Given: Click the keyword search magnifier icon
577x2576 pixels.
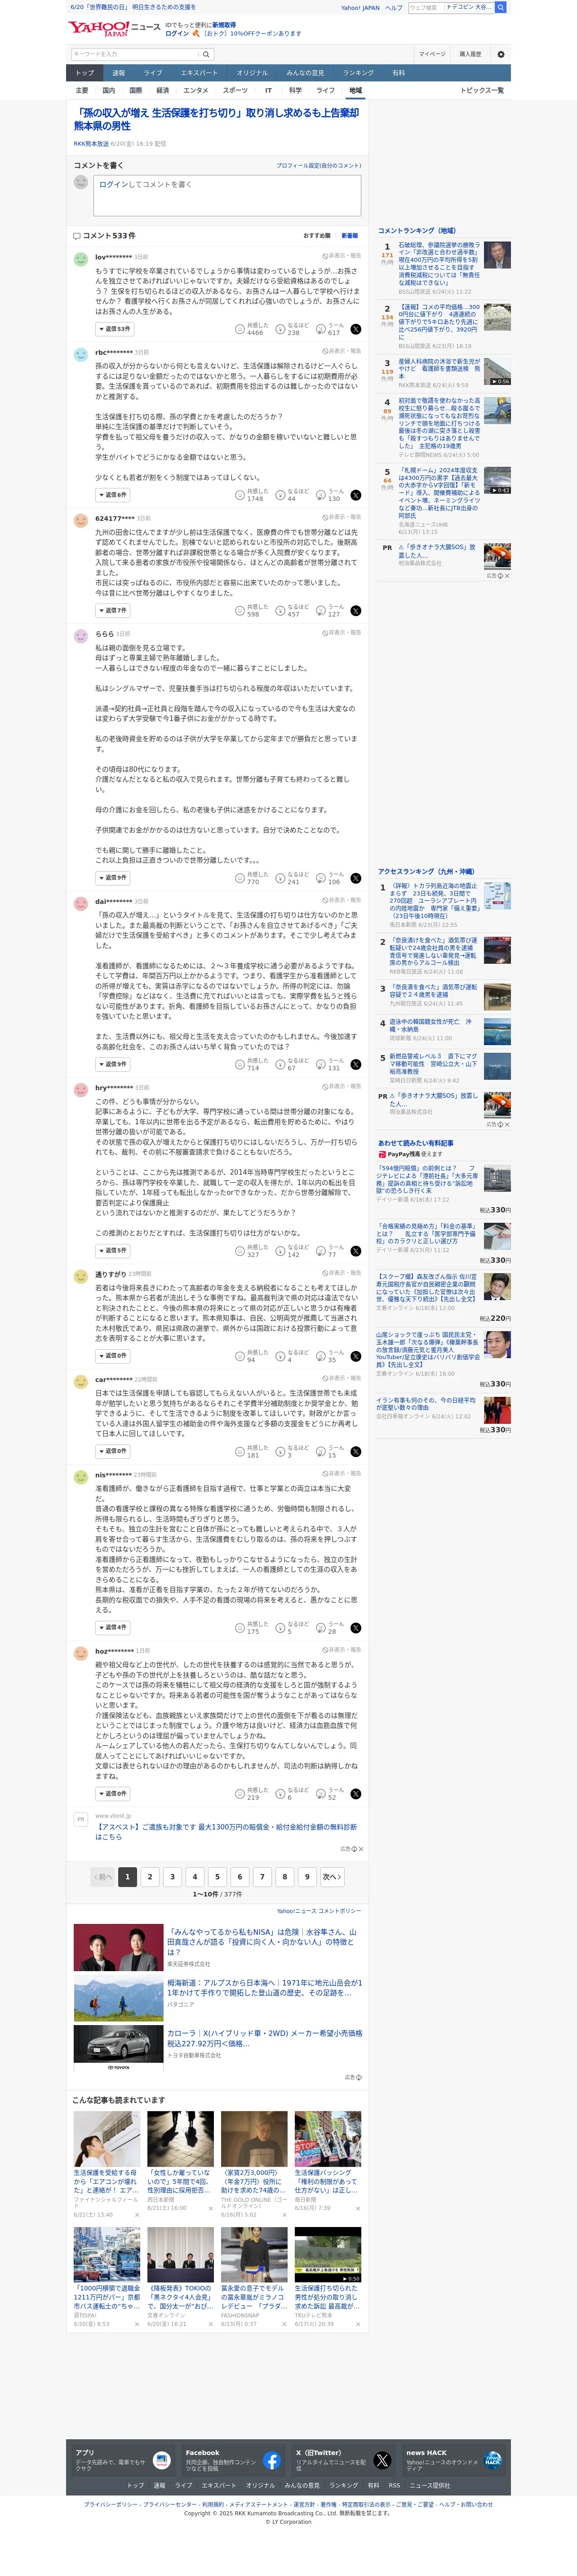Looking at the screenshot, I should coord(206,54).
